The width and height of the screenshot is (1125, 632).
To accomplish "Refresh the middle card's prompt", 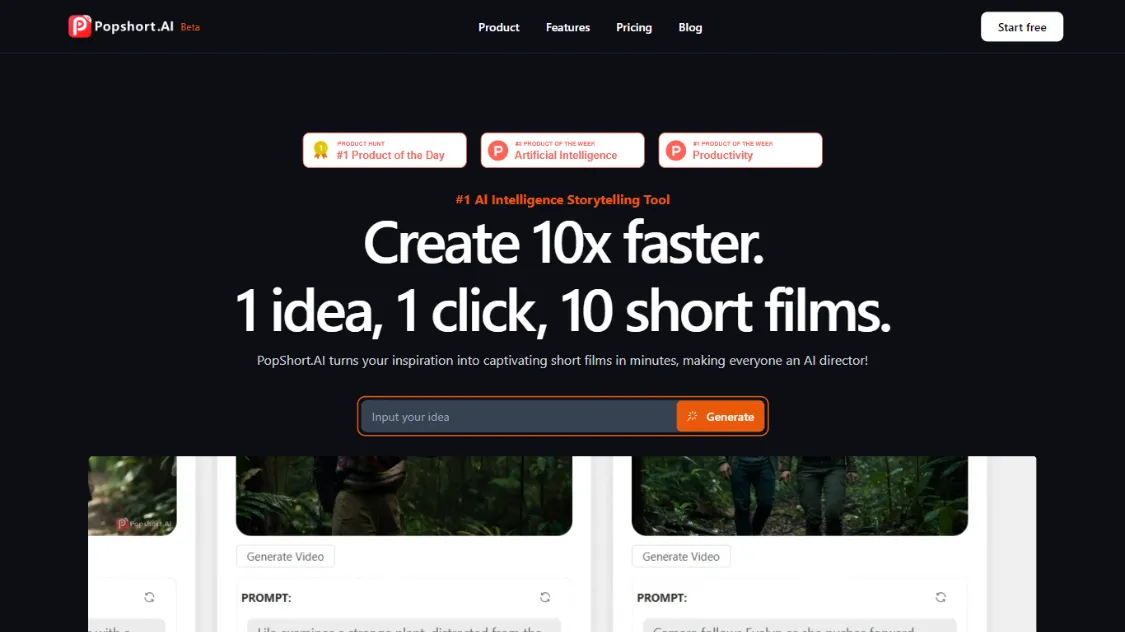I will click(x=545, y=597).
